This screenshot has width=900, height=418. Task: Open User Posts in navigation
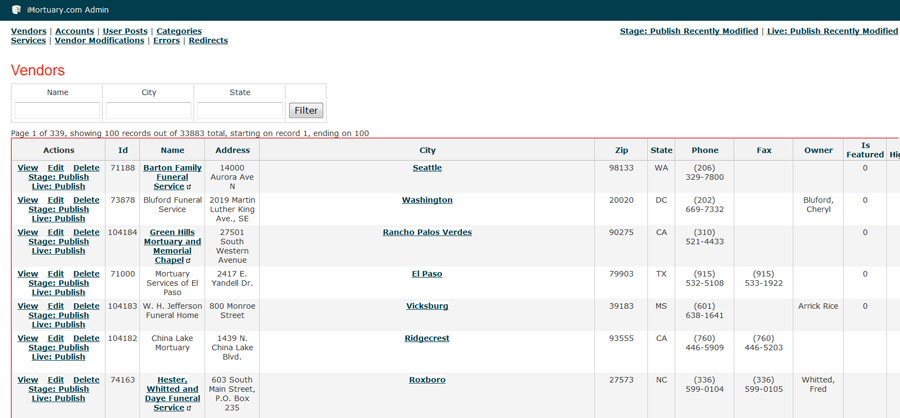(125, 31)
